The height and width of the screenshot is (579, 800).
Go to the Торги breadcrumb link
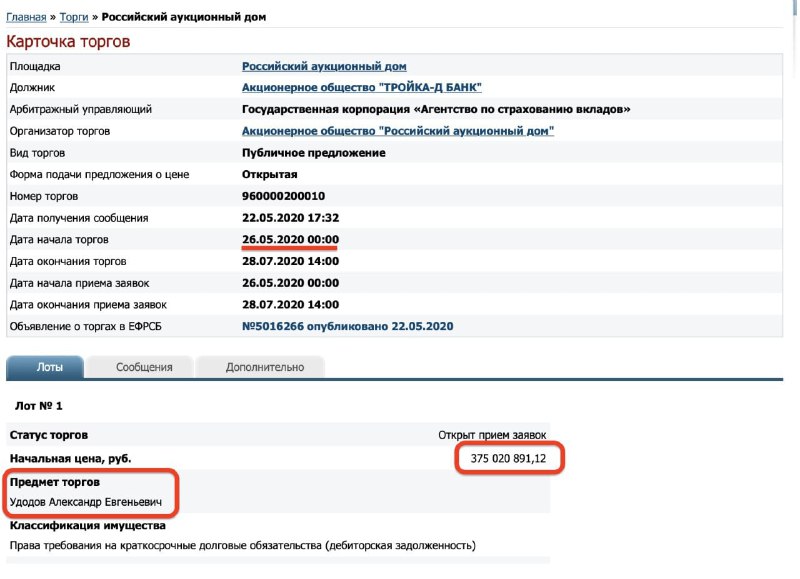74,17
